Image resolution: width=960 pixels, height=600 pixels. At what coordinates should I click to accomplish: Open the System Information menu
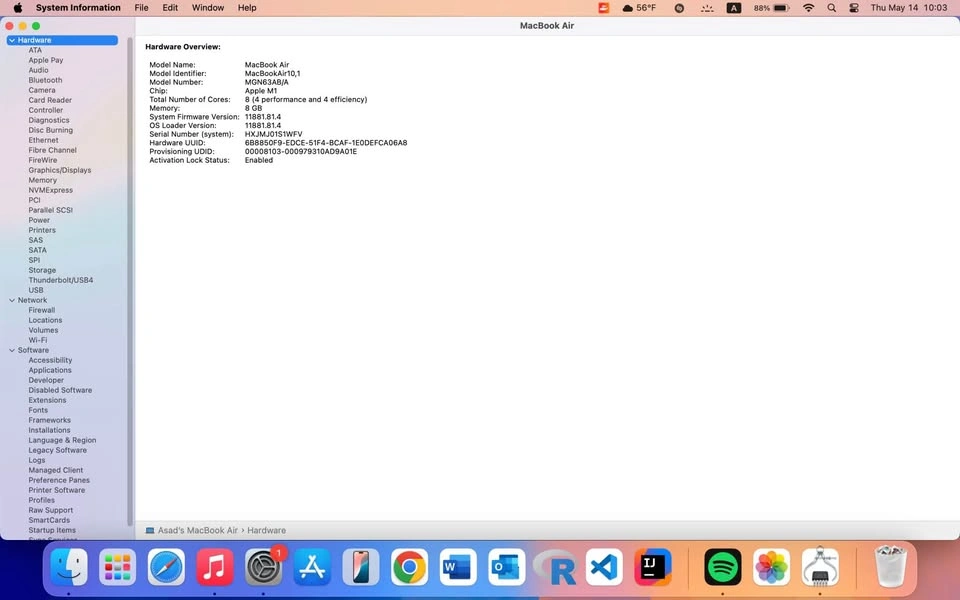(x=78, y=8)
